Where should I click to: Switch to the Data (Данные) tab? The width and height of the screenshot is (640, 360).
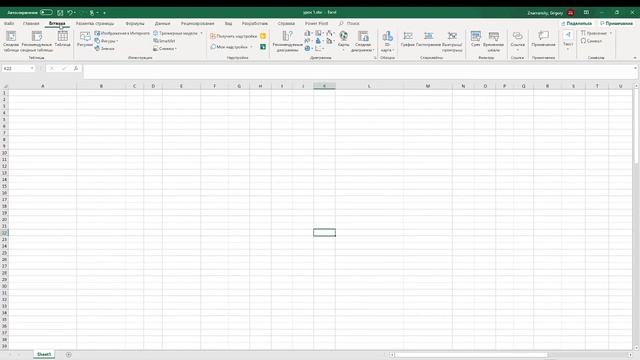162,24
